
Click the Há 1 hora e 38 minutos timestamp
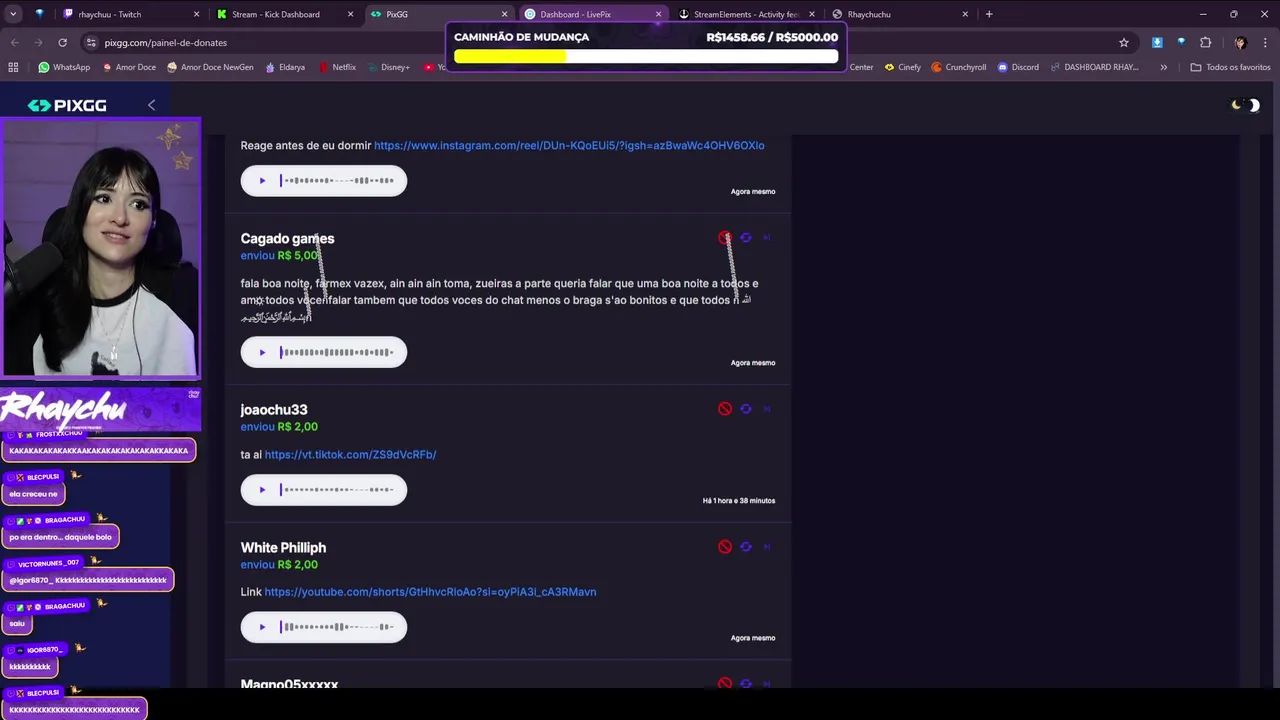pyautogui.click(x=739, y=501)
